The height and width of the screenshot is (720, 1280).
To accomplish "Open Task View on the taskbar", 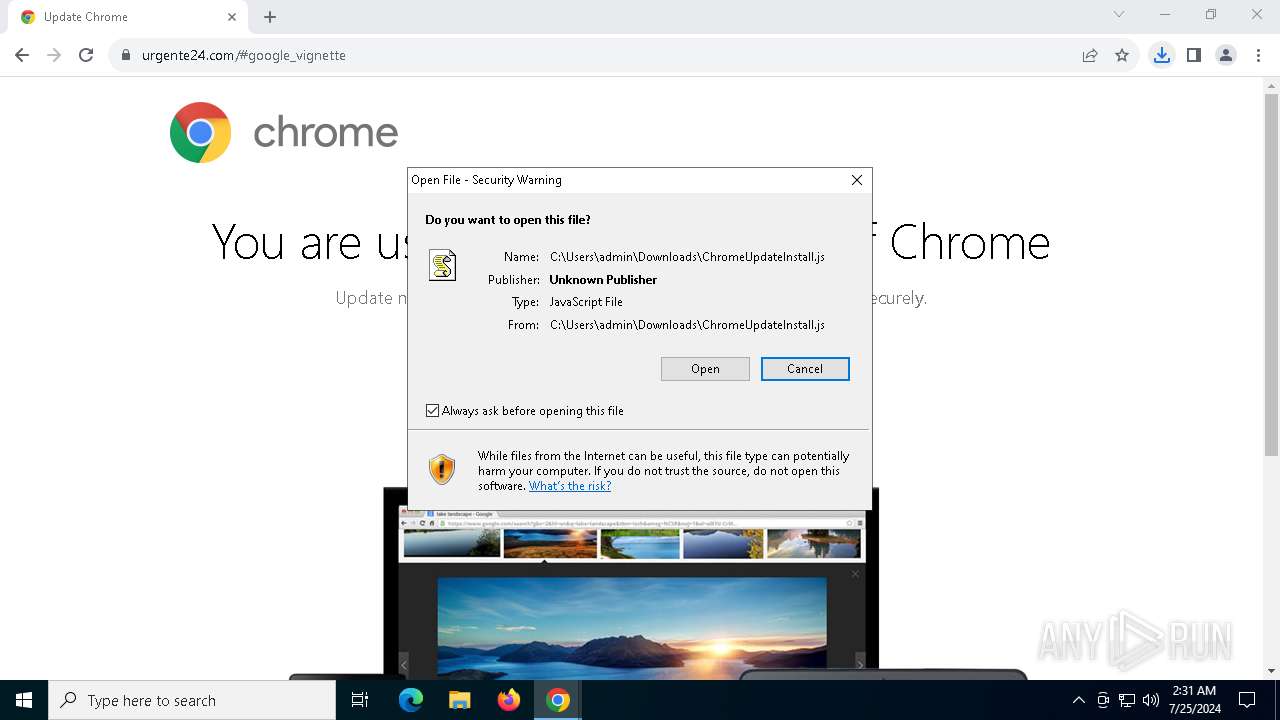I will click(x=361, y=700).
